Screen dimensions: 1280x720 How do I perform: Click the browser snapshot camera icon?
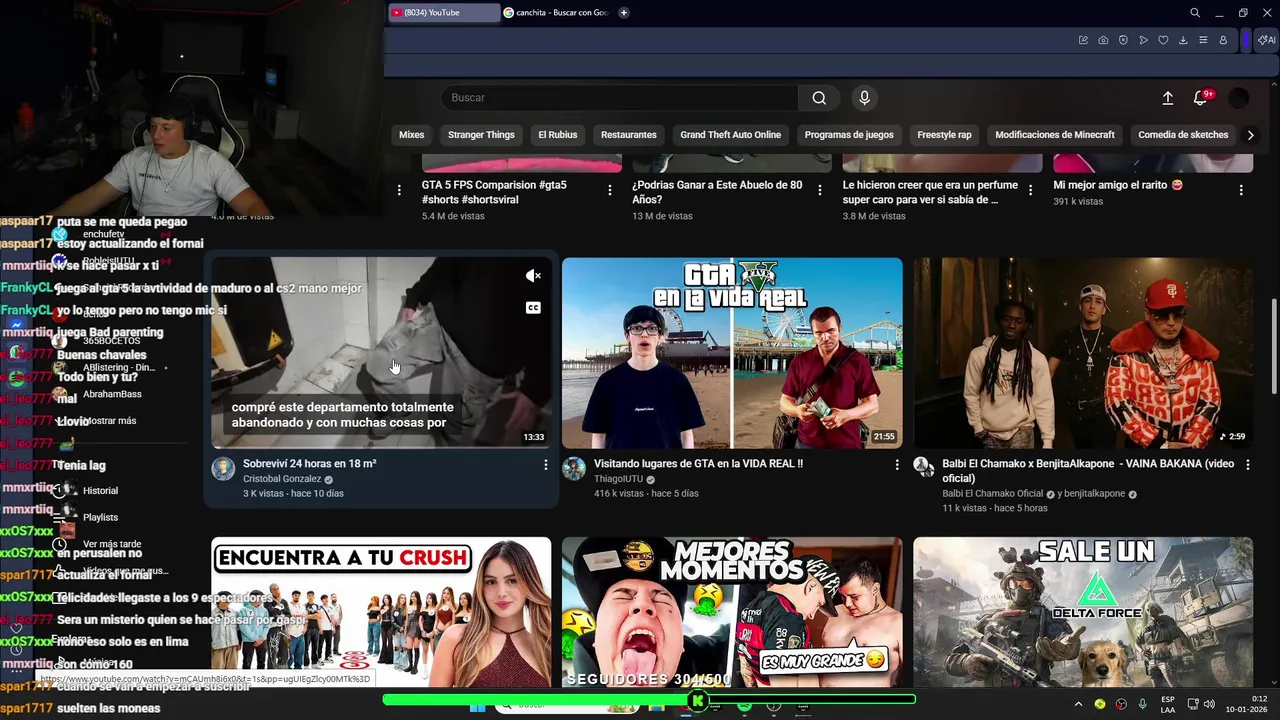(x=1103, y=40)
